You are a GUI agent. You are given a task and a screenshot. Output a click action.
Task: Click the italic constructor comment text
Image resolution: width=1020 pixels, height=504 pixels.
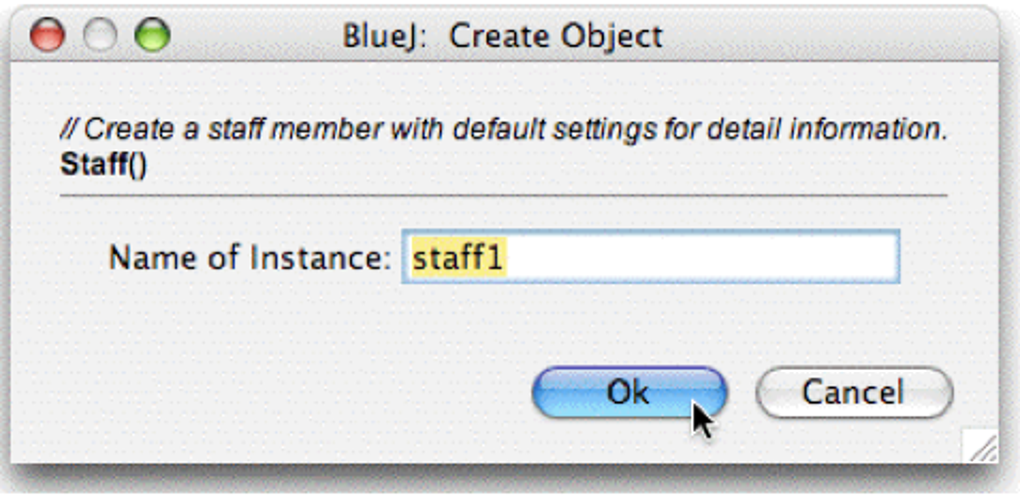coord(503,131)
